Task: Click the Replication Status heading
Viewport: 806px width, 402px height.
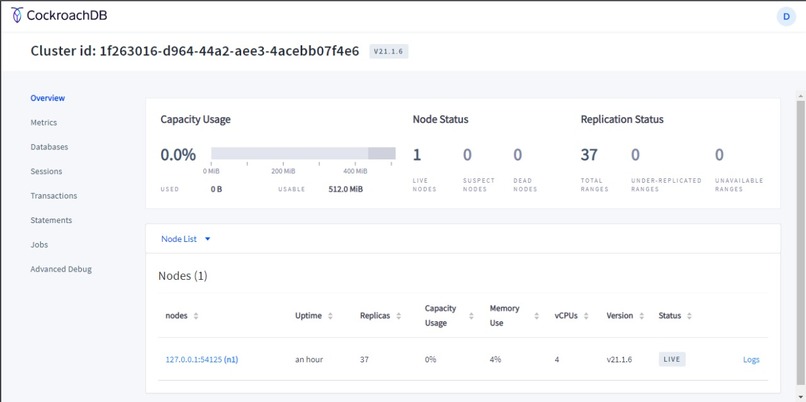Action: [622, 119]
